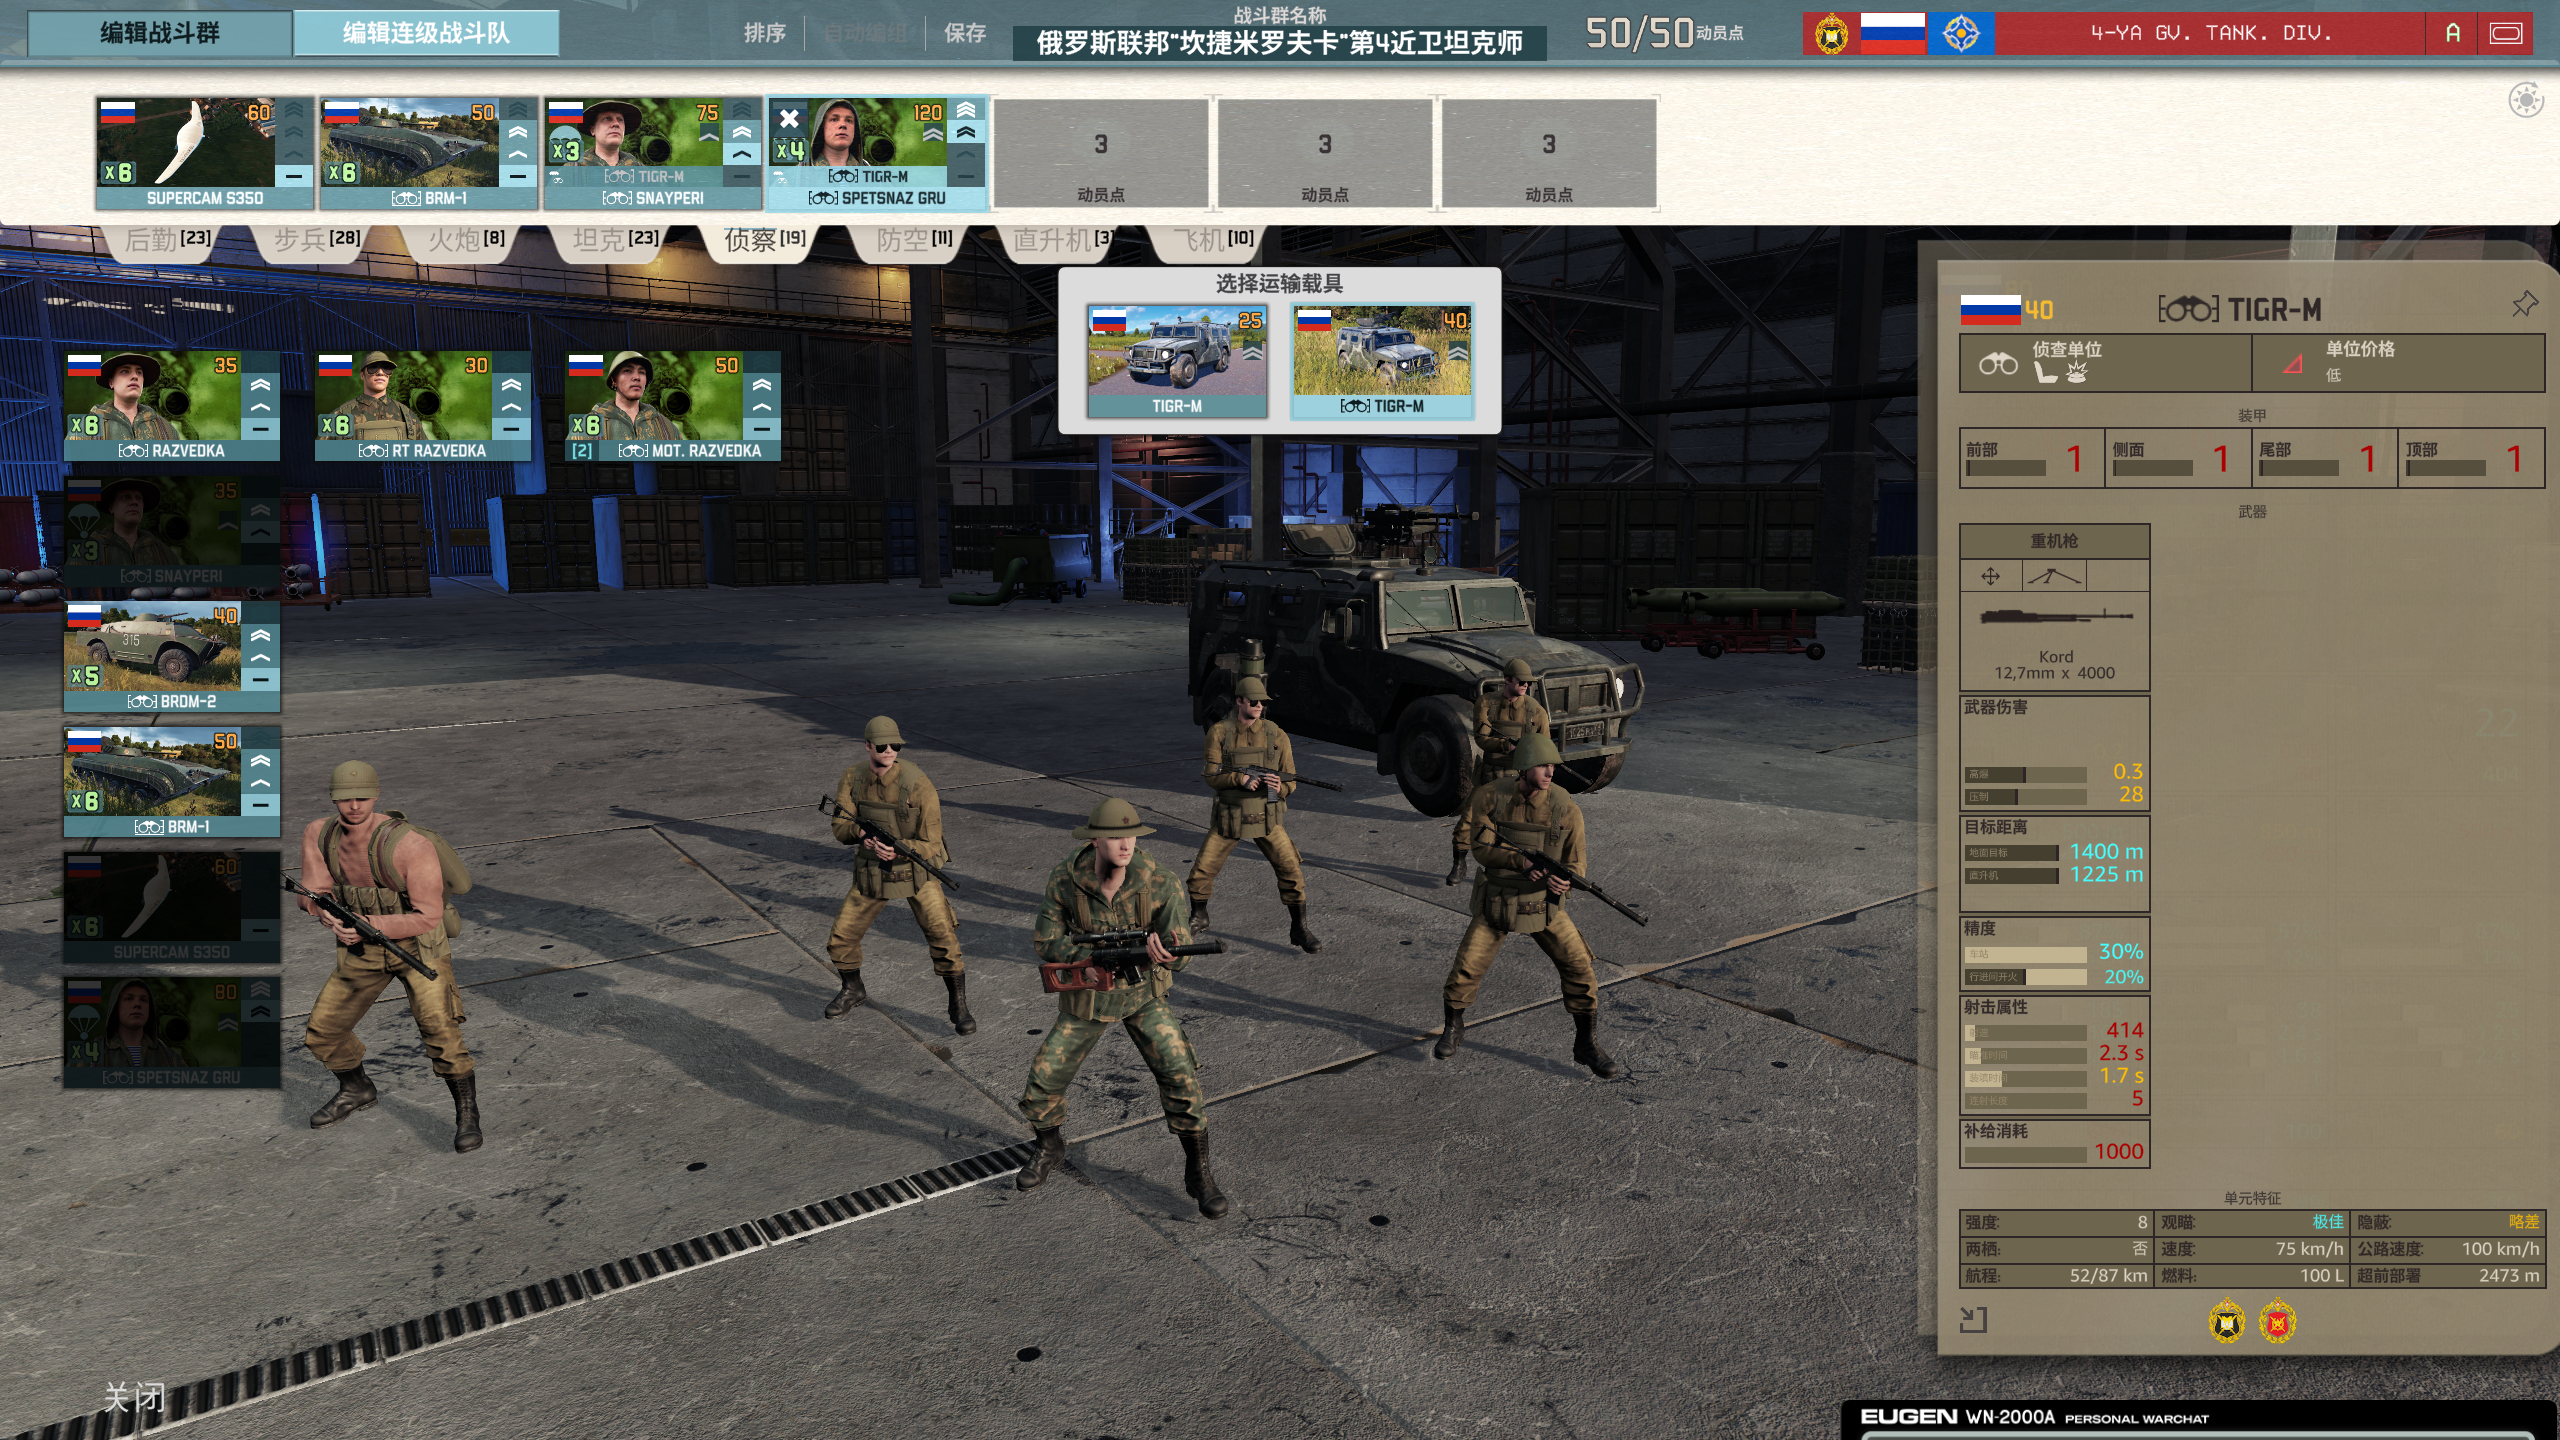Click the red triangle unit price icon

tap(2293, 364)
